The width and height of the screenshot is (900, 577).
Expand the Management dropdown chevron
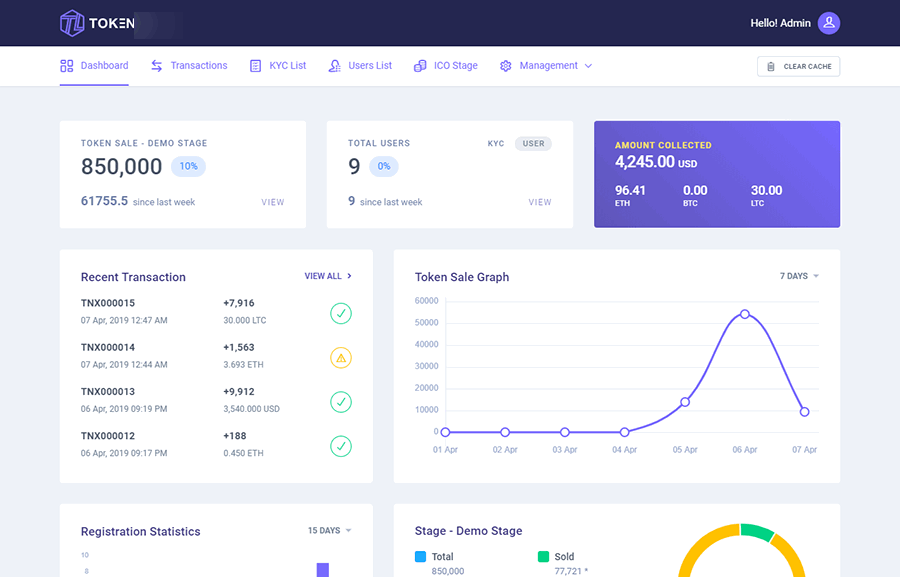(x=588, y=66)
